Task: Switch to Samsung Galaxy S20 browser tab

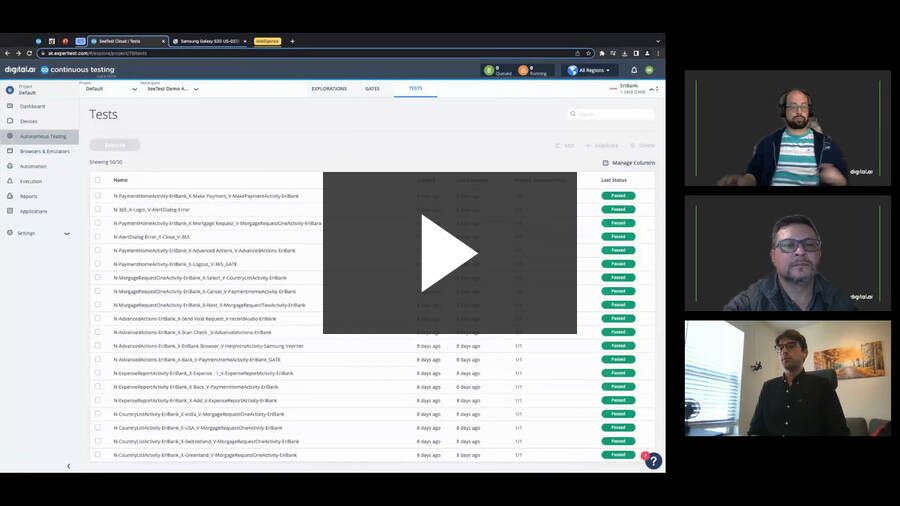Action: (x=210, y=41)
